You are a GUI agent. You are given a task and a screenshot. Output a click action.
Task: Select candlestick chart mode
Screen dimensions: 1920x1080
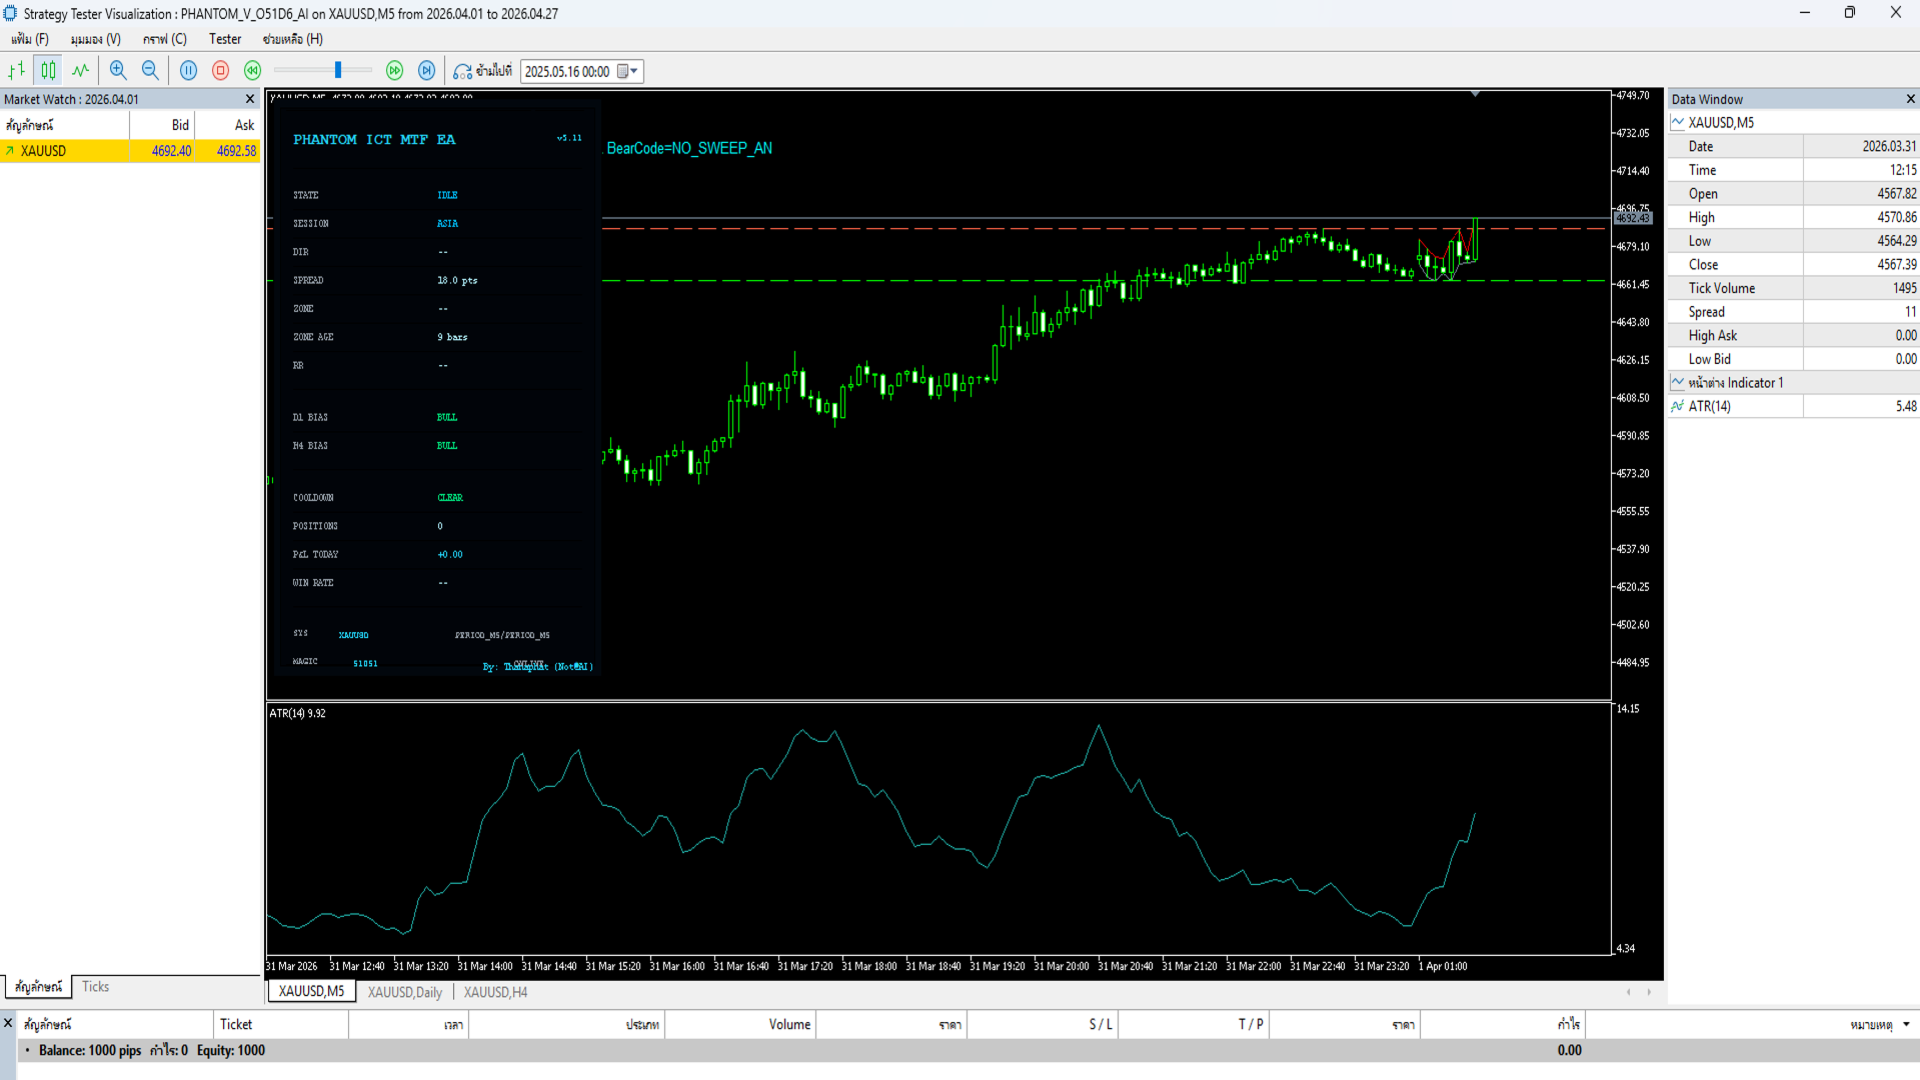tap(48, 71)
